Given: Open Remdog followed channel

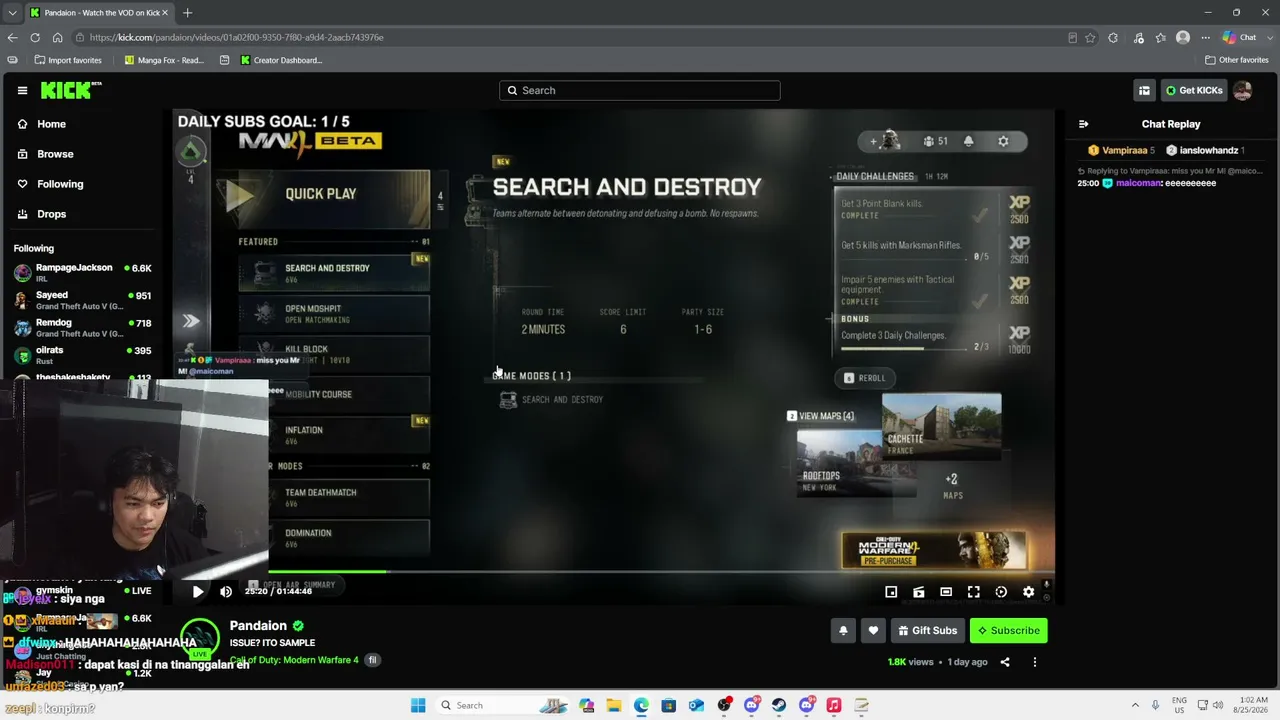Looking at the screenshot, I should click(82, 328).
